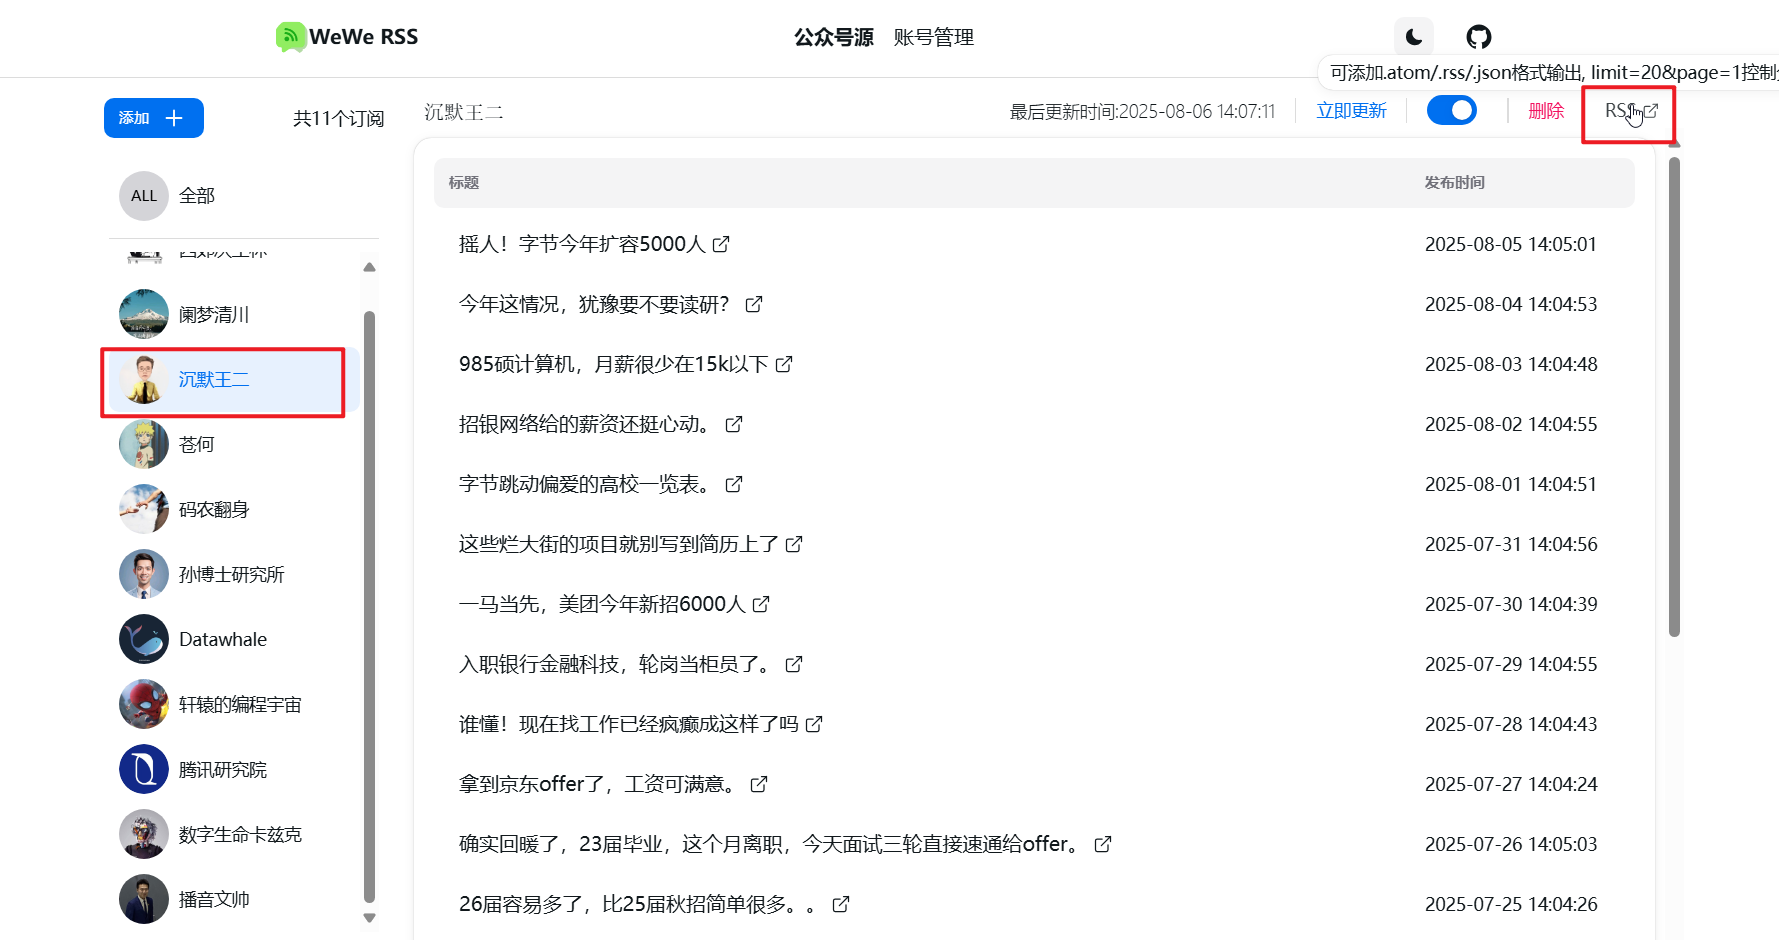
Task: Select 阑梦清川 subscription name
Action: 214,314
